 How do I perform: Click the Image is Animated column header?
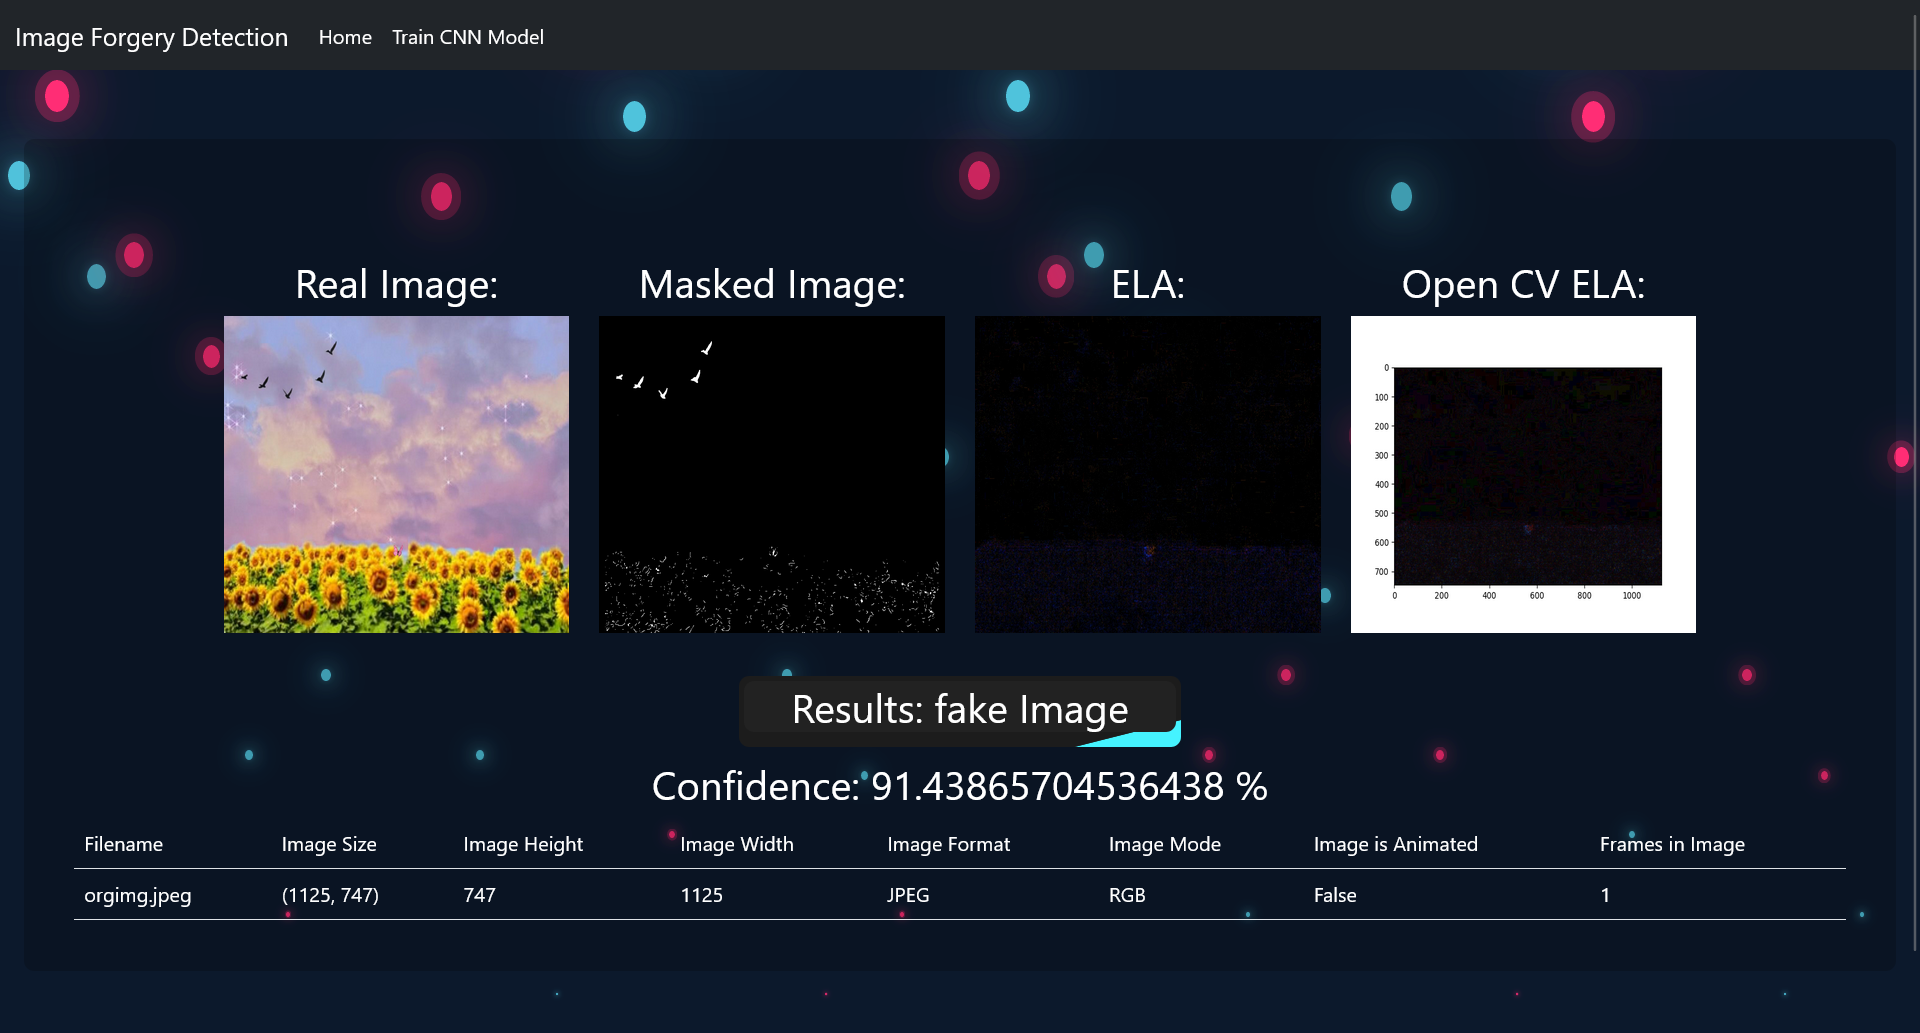pyautogui.click(x=1395, y=844)
